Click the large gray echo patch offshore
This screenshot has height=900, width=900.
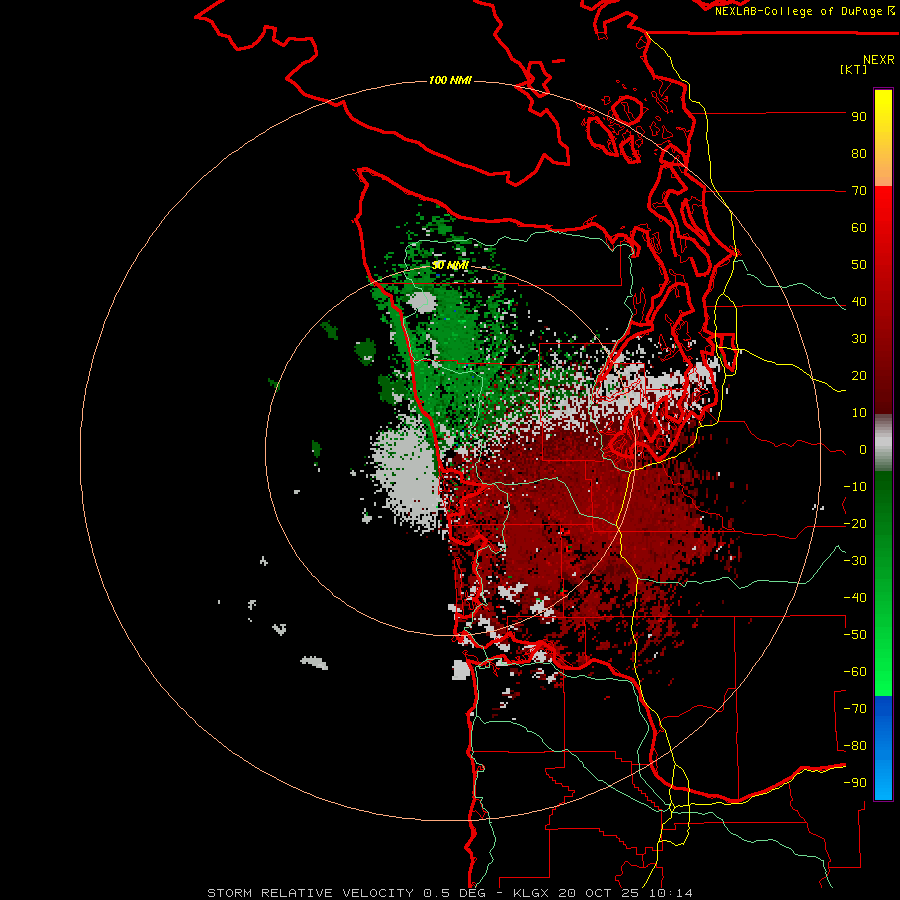(408, 476)
